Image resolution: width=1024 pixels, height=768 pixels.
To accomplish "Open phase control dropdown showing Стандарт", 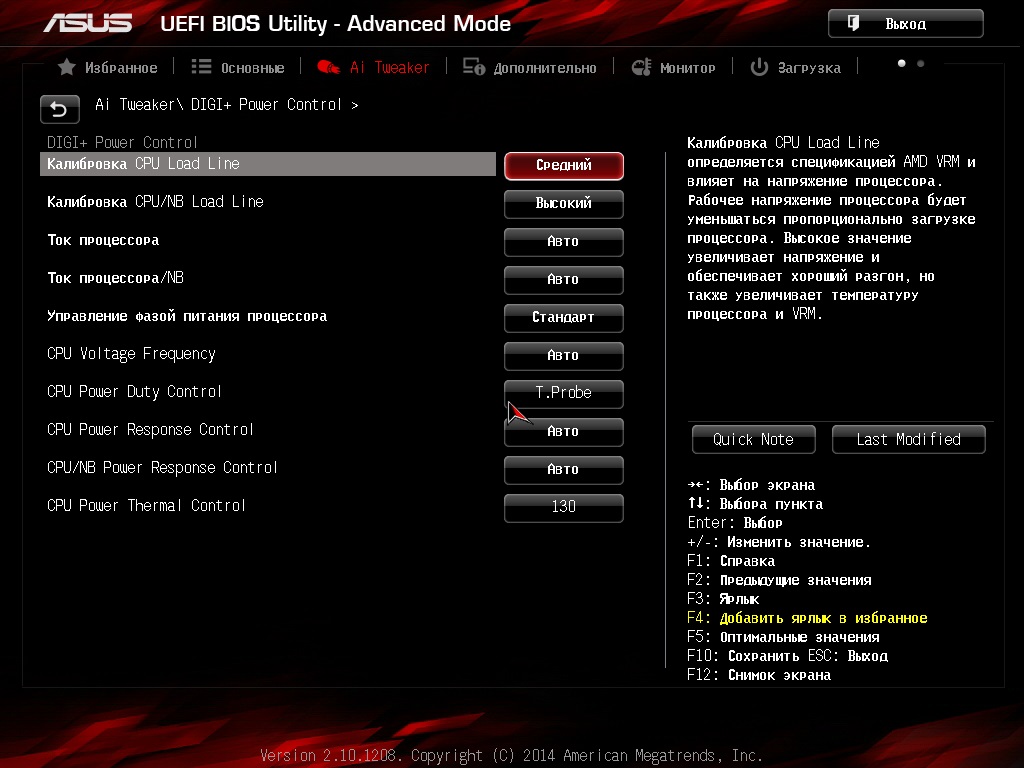I will coord(564,317).
